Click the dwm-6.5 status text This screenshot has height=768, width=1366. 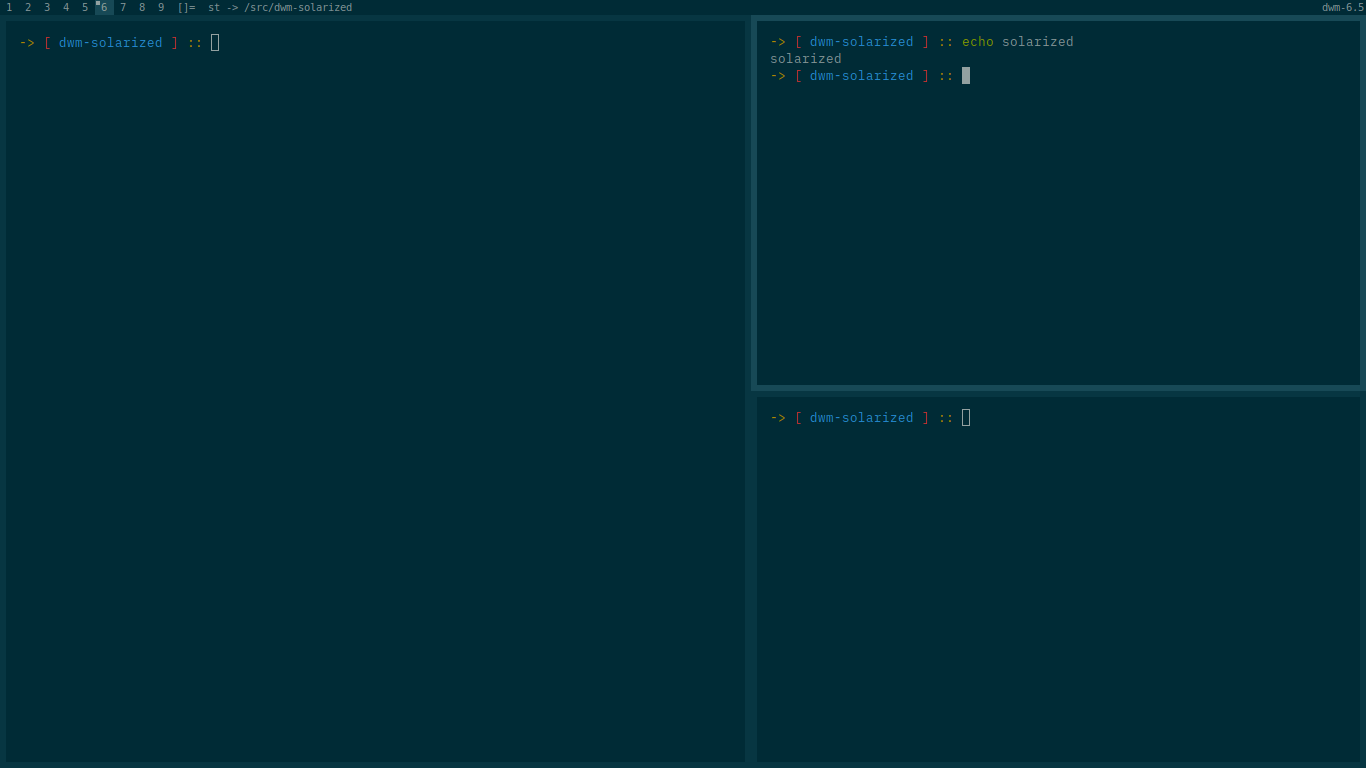click(x=1343, y=7)
